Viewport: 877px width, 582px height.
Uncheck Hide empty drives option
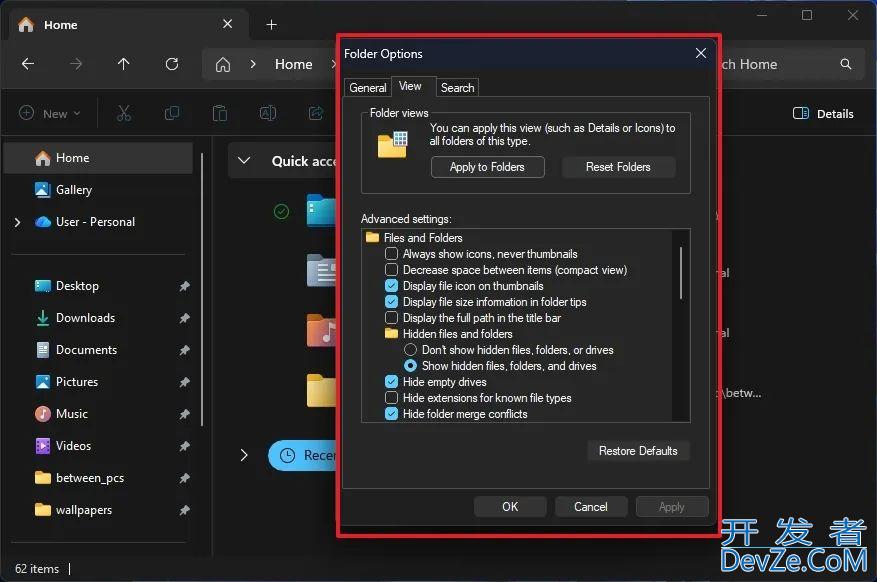coord(392,382)
